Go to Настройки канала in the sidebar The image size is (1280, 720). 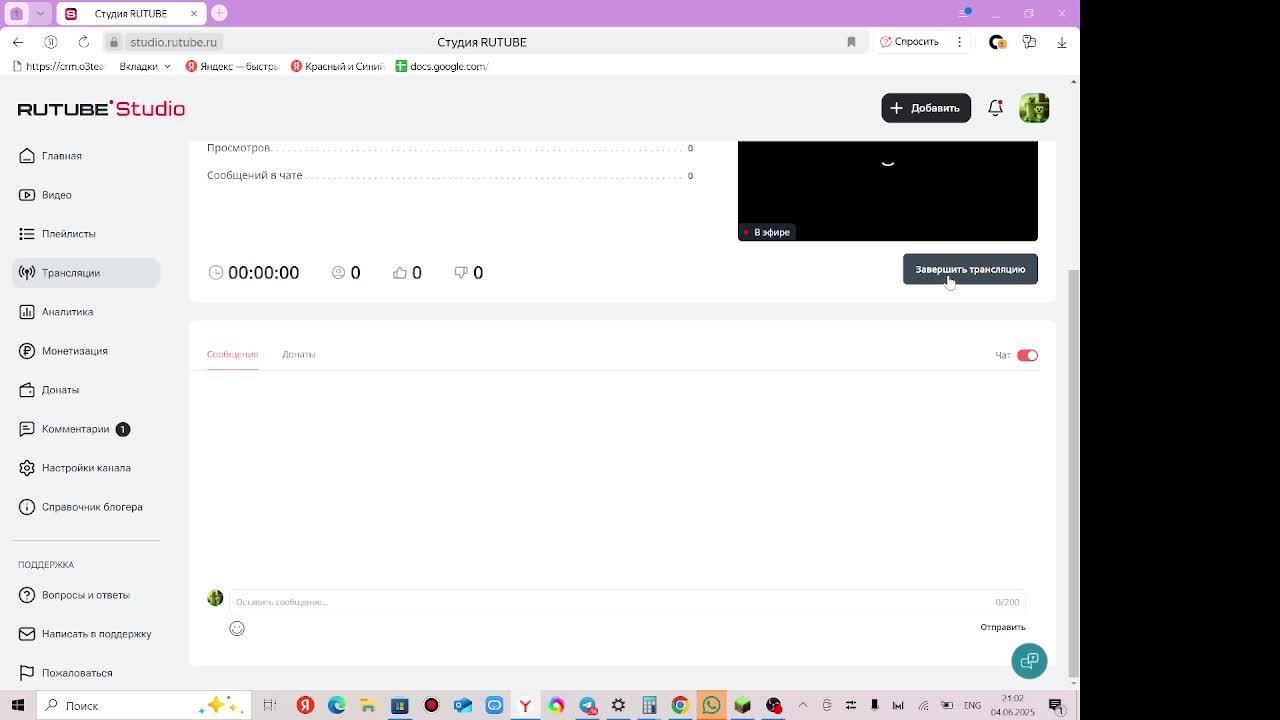tap(86, 468)
